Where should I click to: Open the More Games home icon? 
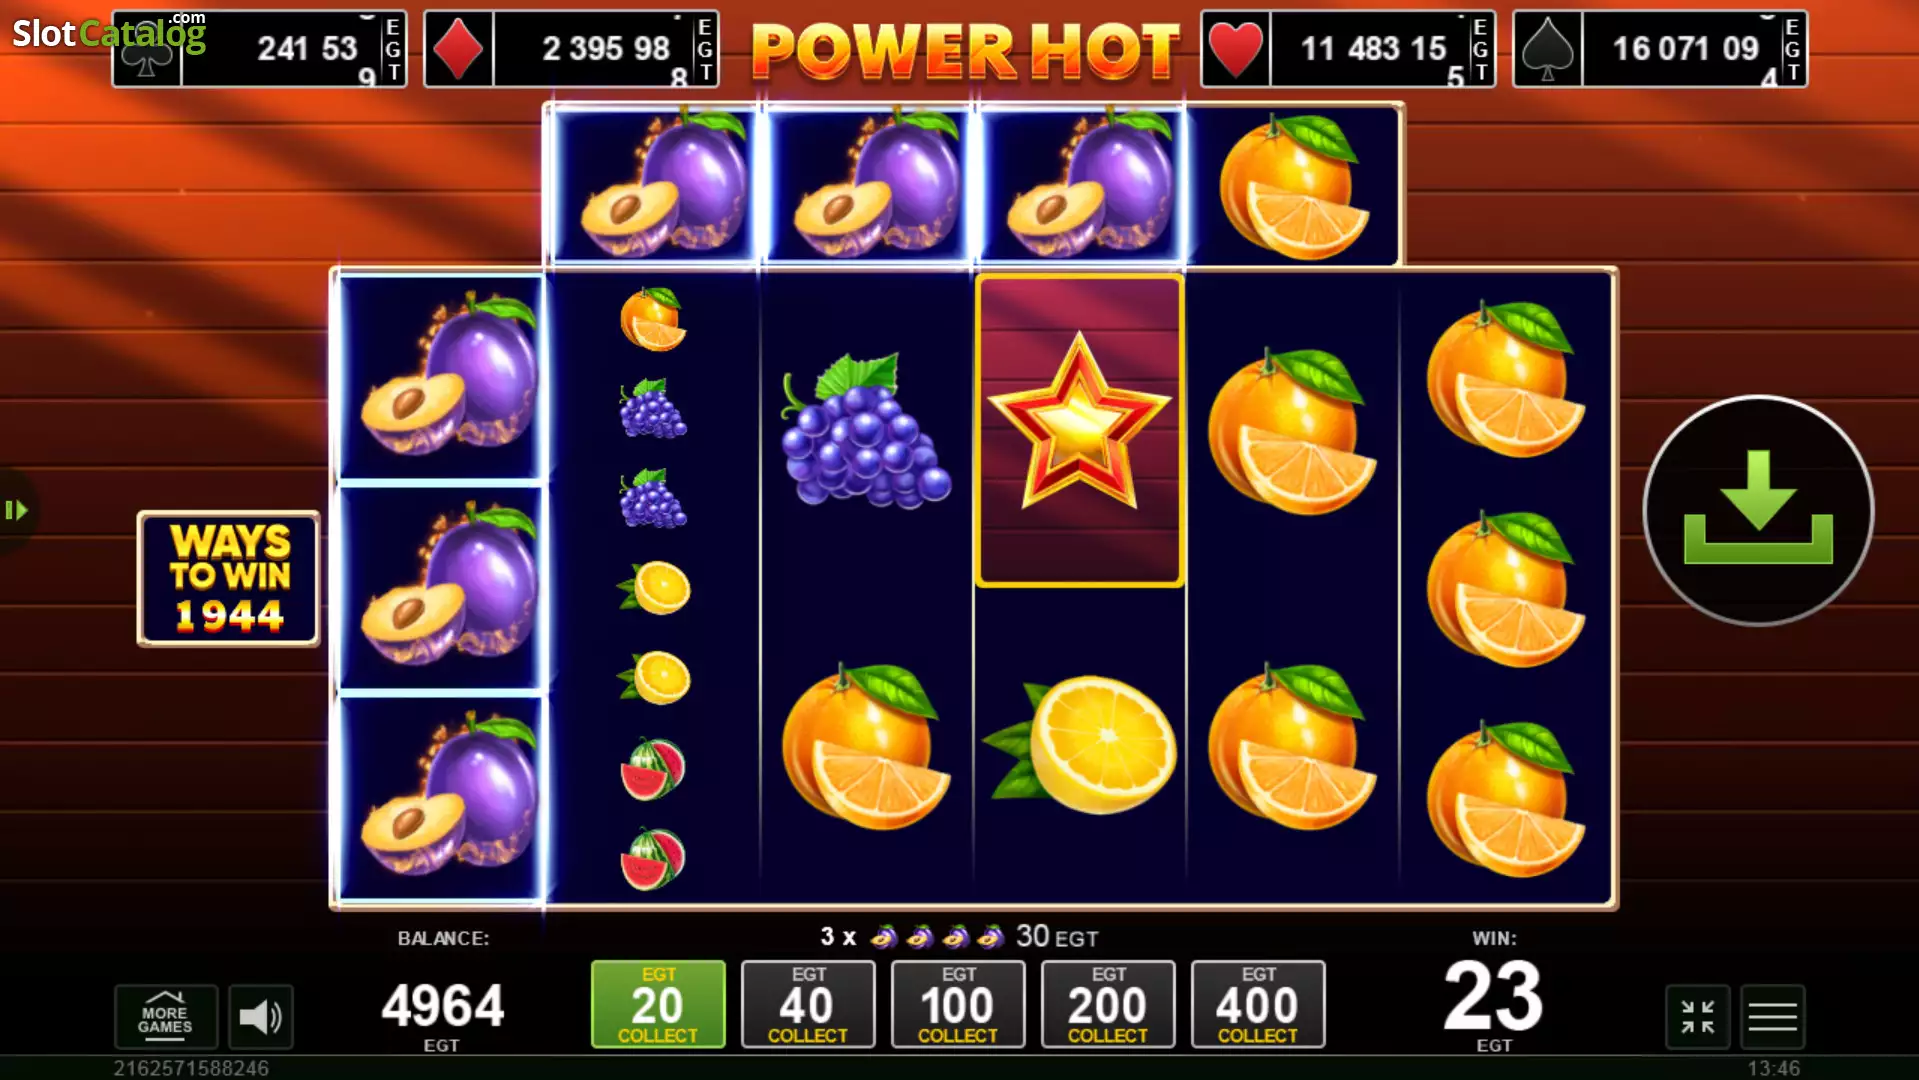click(x=165, y=1017)
